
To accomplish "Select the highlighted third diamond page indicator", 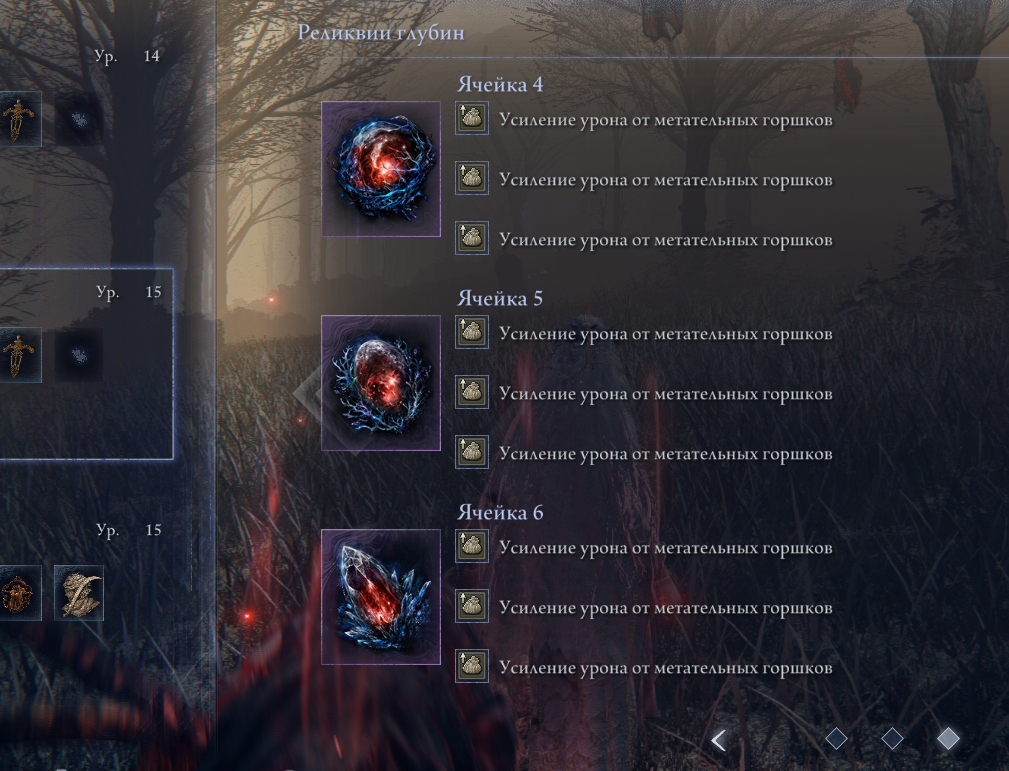I will [x=948, y=738].
